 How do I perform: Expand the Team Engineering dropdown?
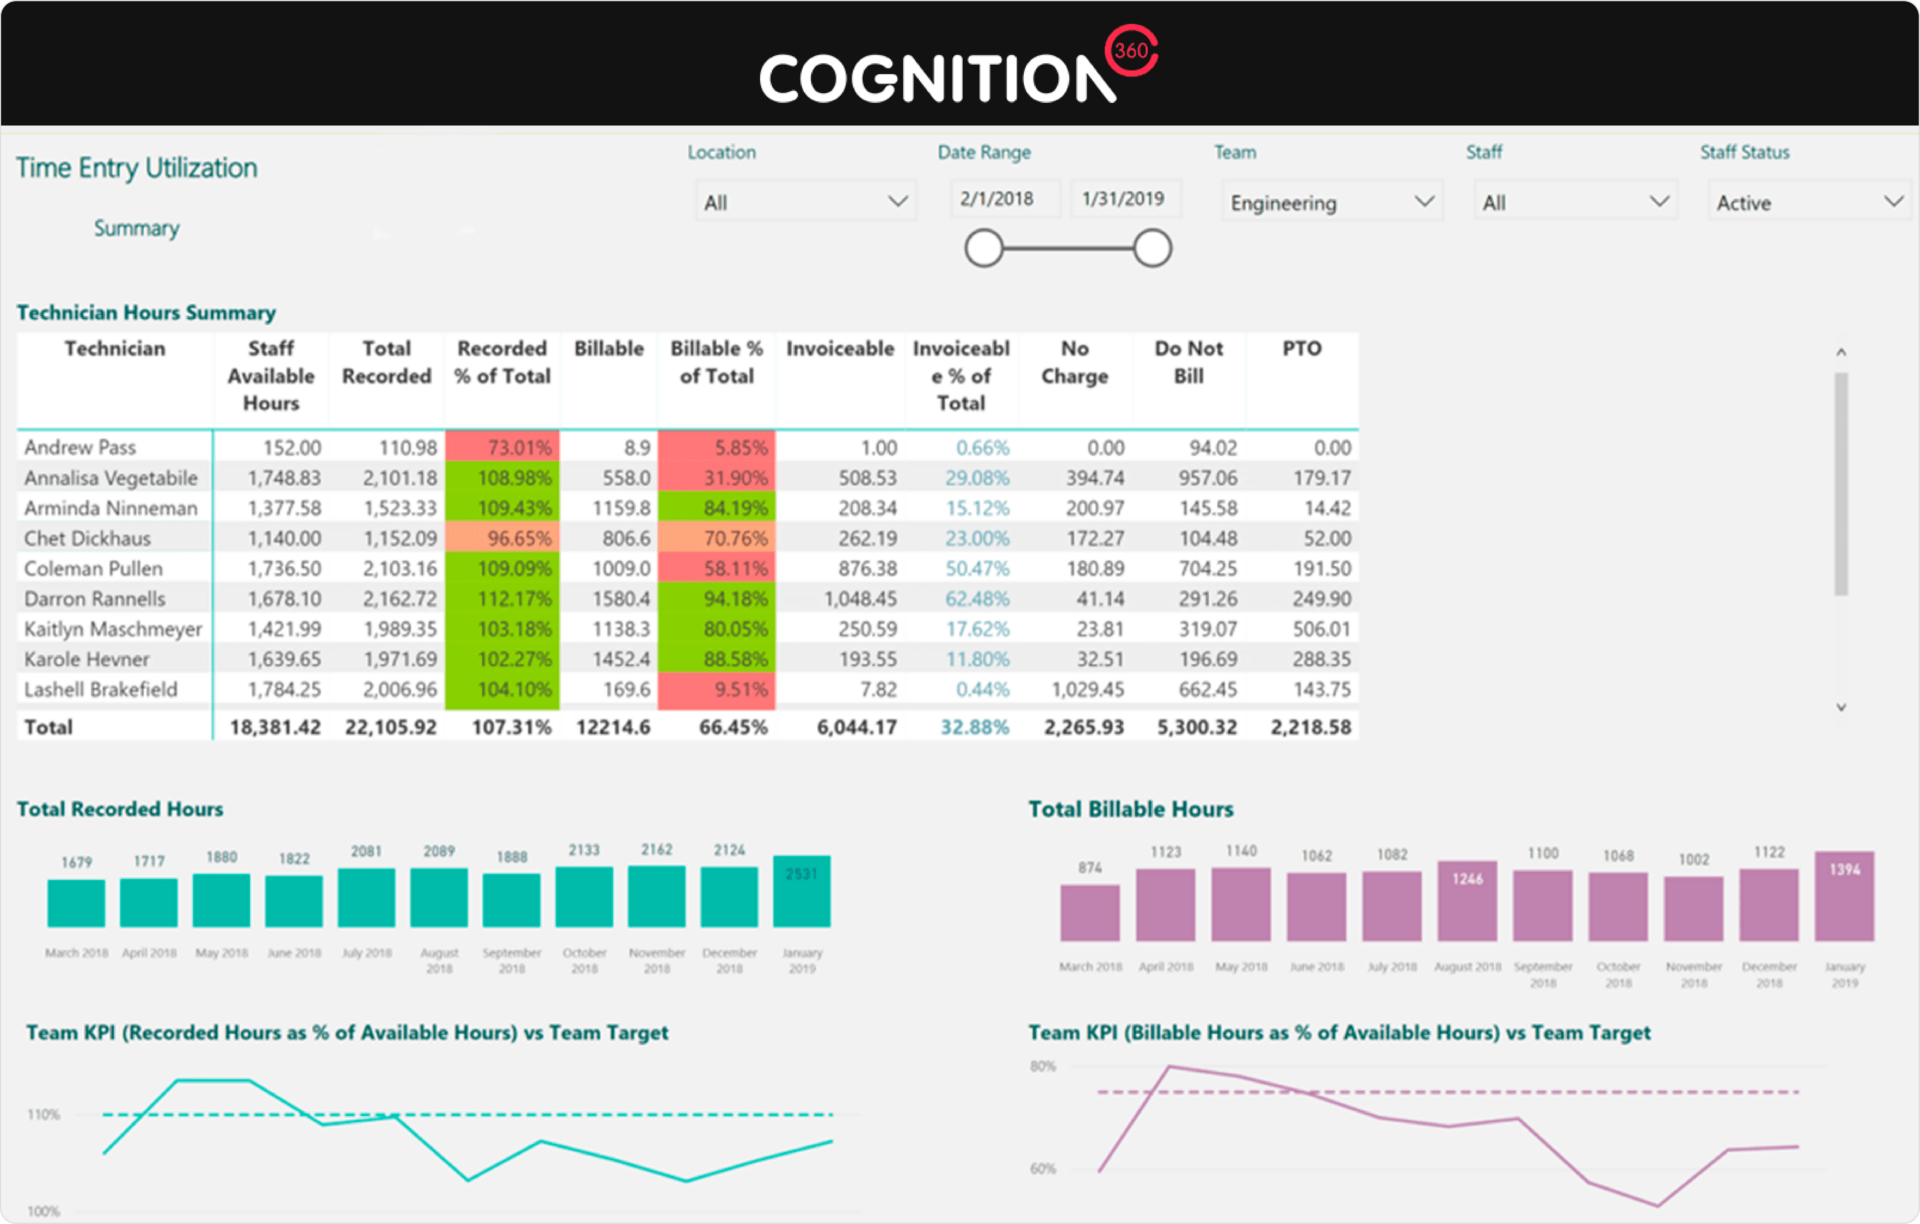(x=1331, y=202)
